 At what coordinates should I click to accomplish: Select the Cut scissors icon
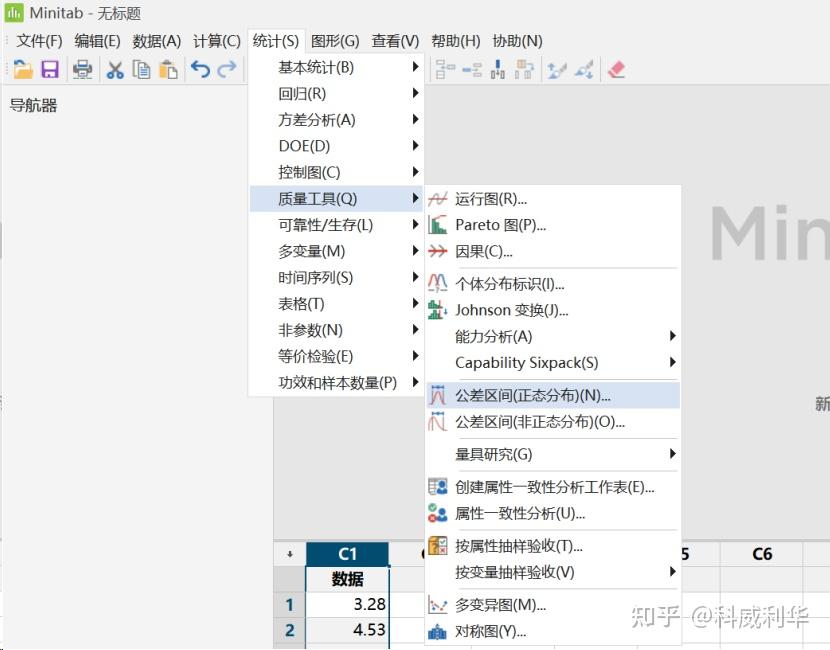[116, 69]
